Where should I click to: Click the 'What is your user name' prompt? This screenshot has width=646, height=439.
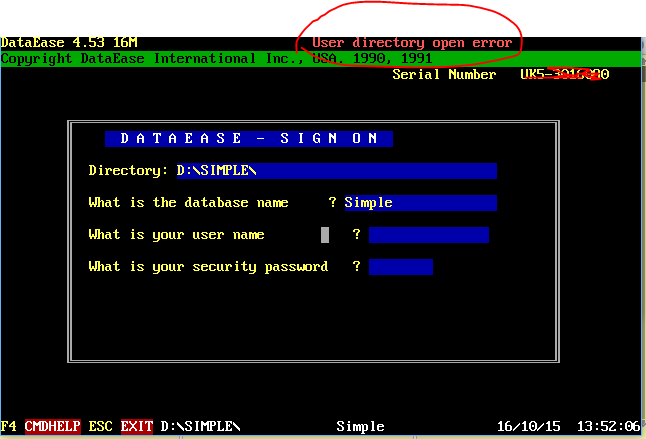pos(176,235)
